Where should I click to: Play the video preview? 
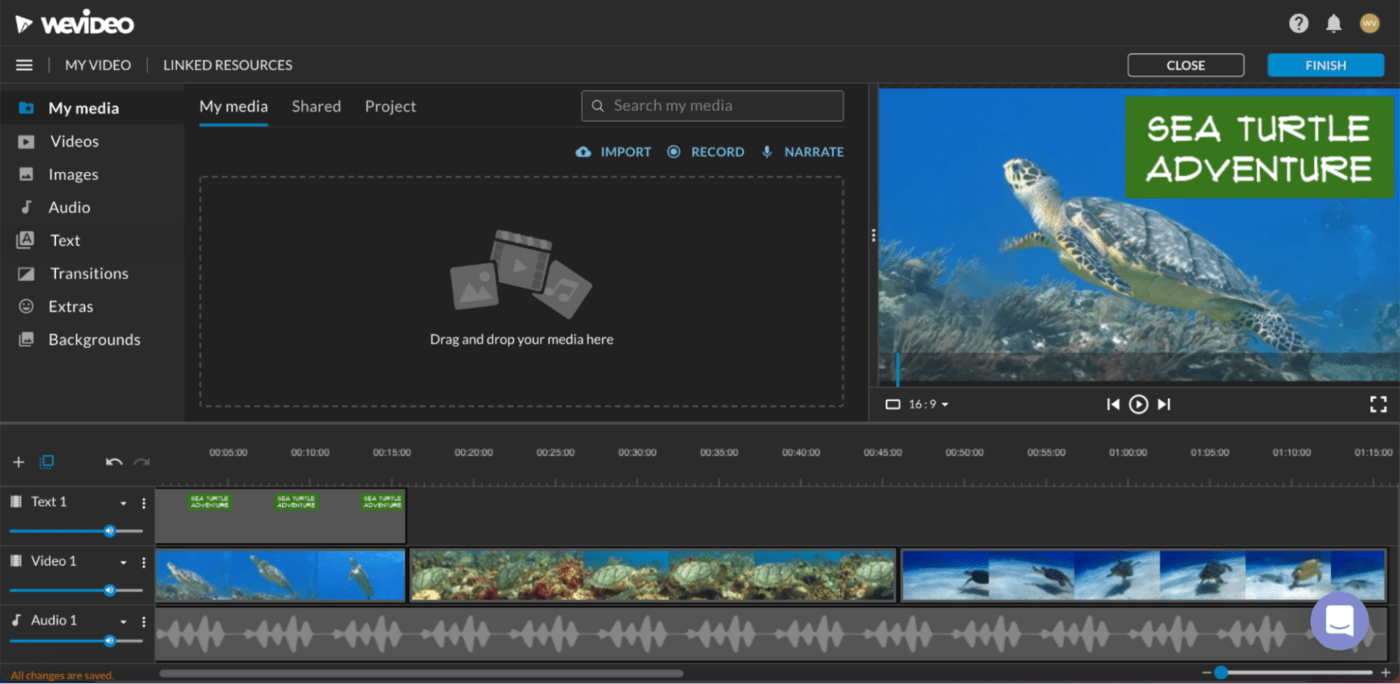pos(1138,404)
